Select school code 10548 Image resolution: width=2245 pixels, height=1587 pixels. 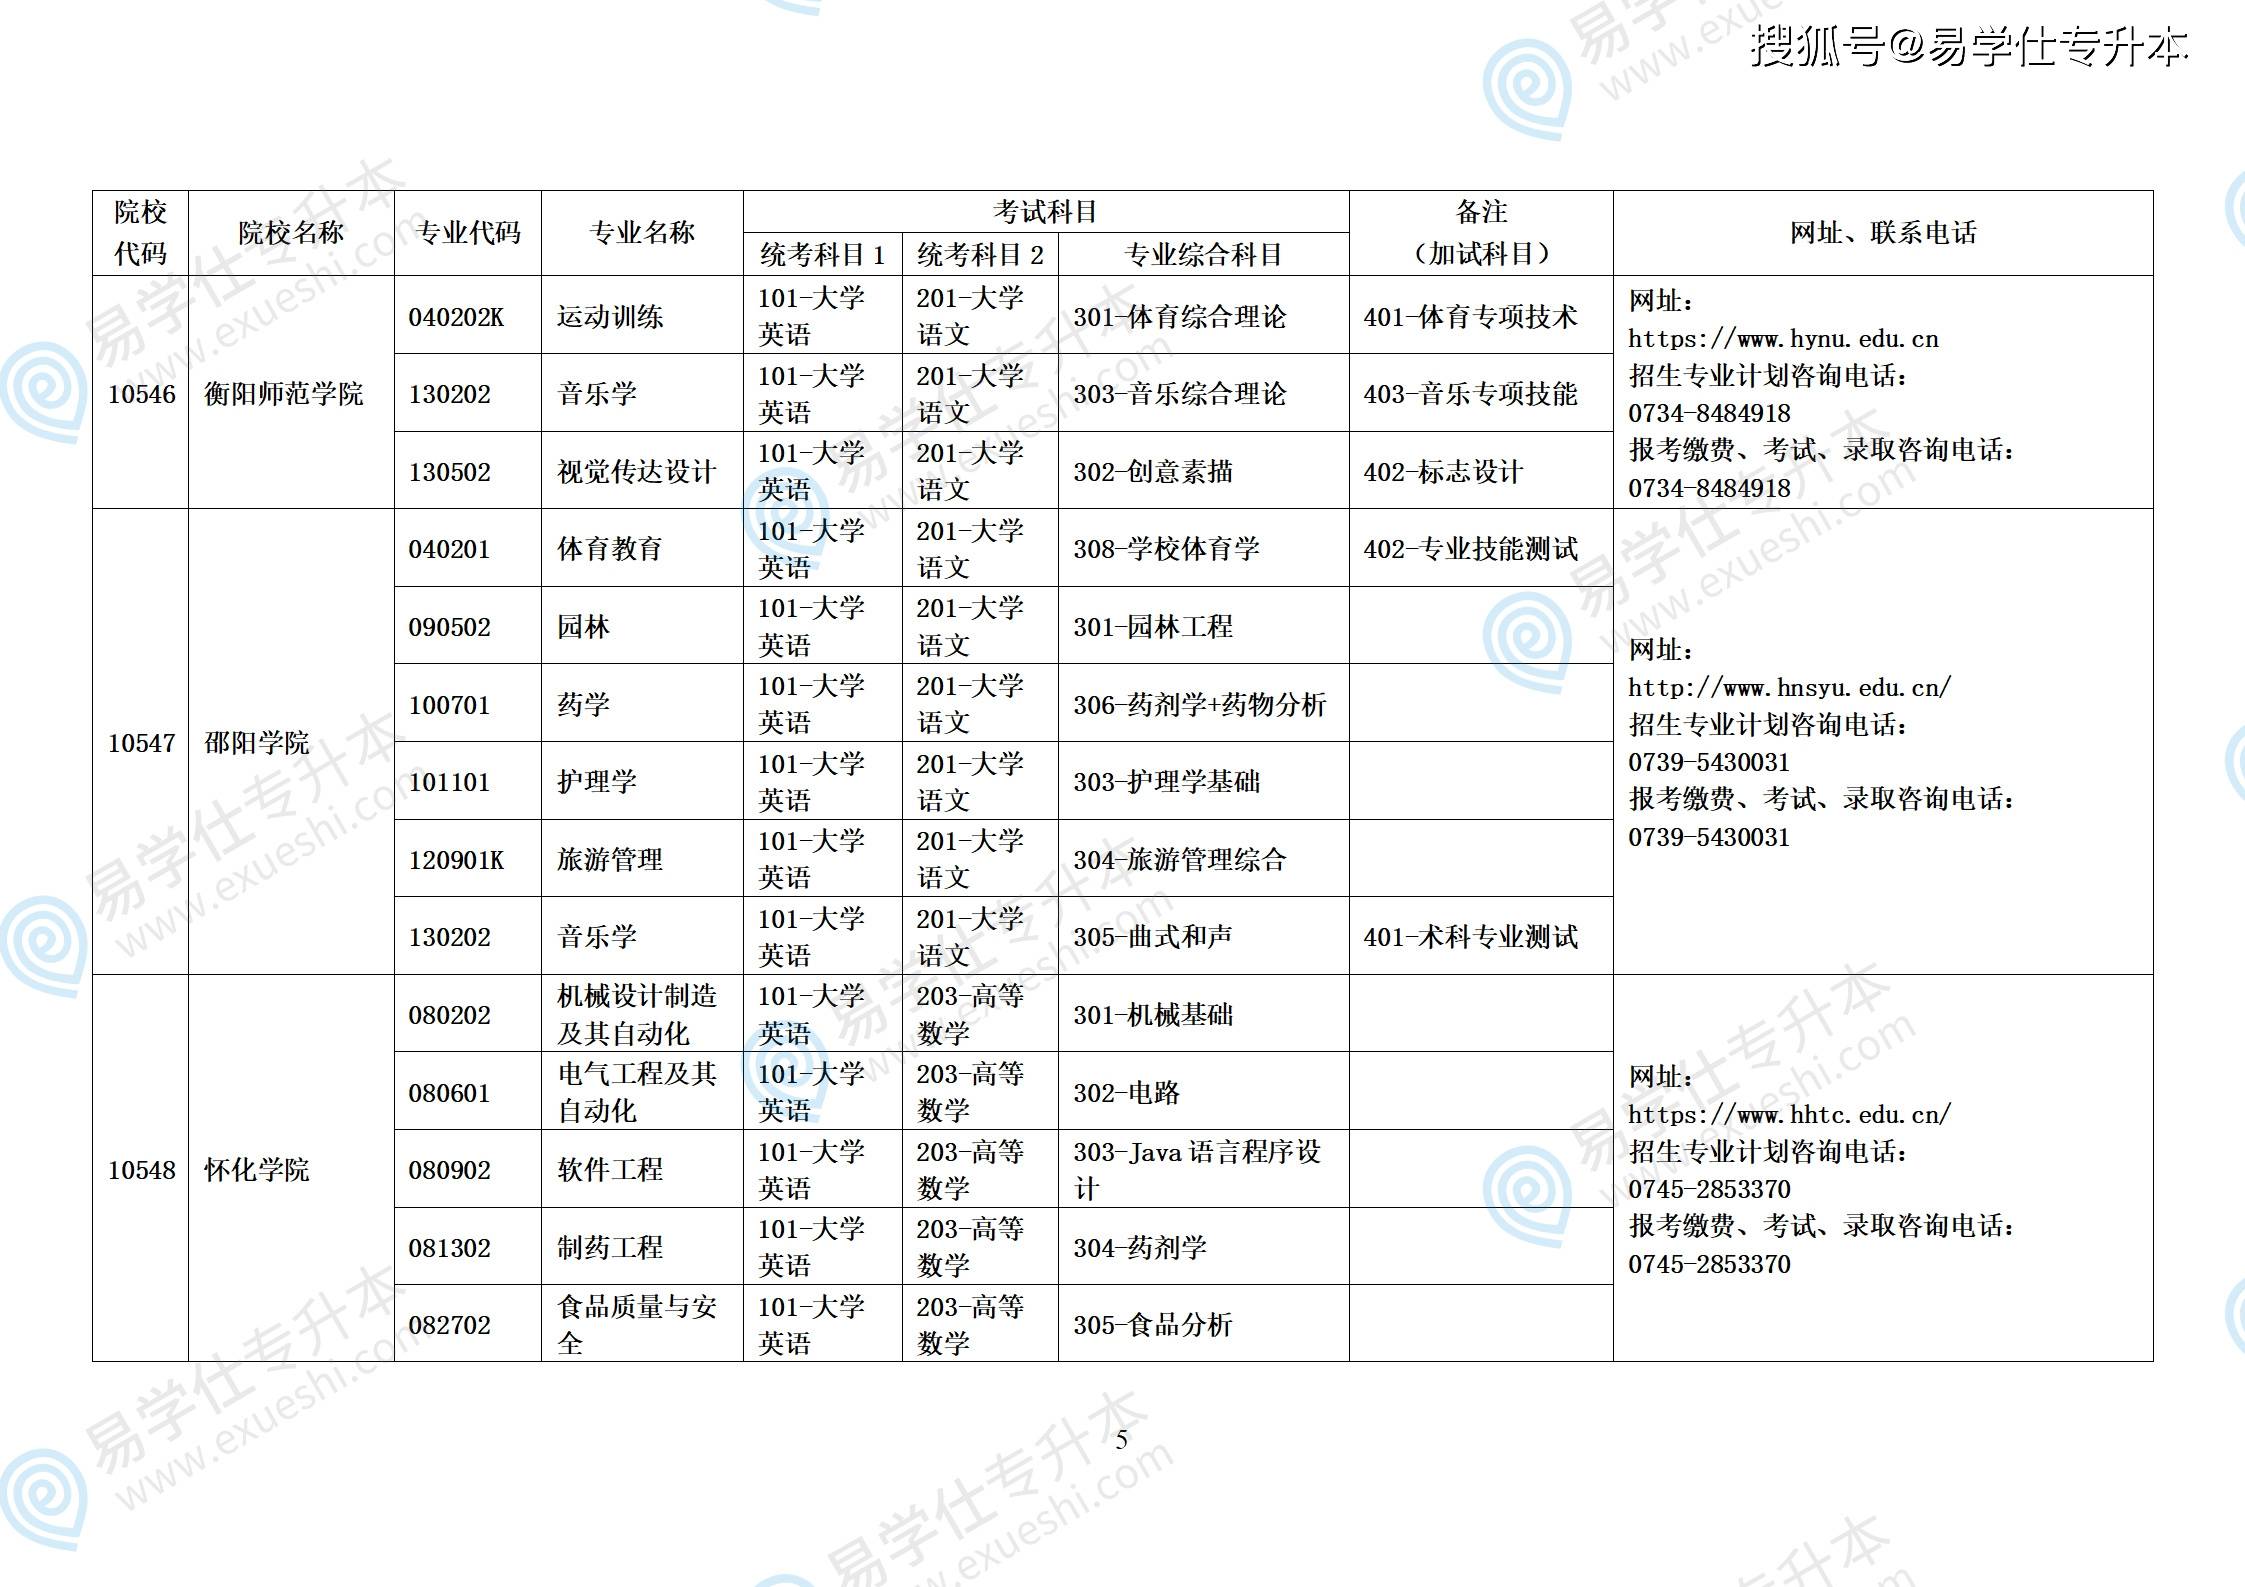(x=141, y=1170)
